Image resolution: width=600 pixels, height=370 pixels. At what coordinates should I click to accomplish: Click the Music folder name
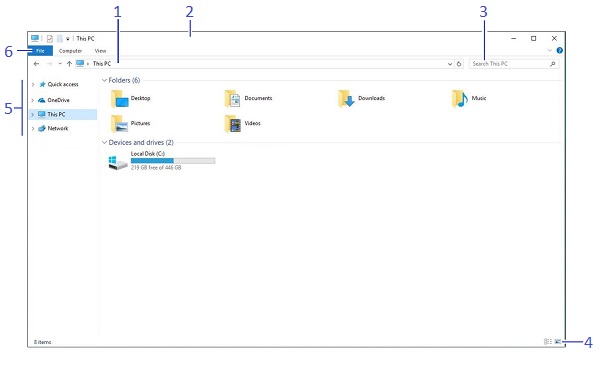point(479,98)
